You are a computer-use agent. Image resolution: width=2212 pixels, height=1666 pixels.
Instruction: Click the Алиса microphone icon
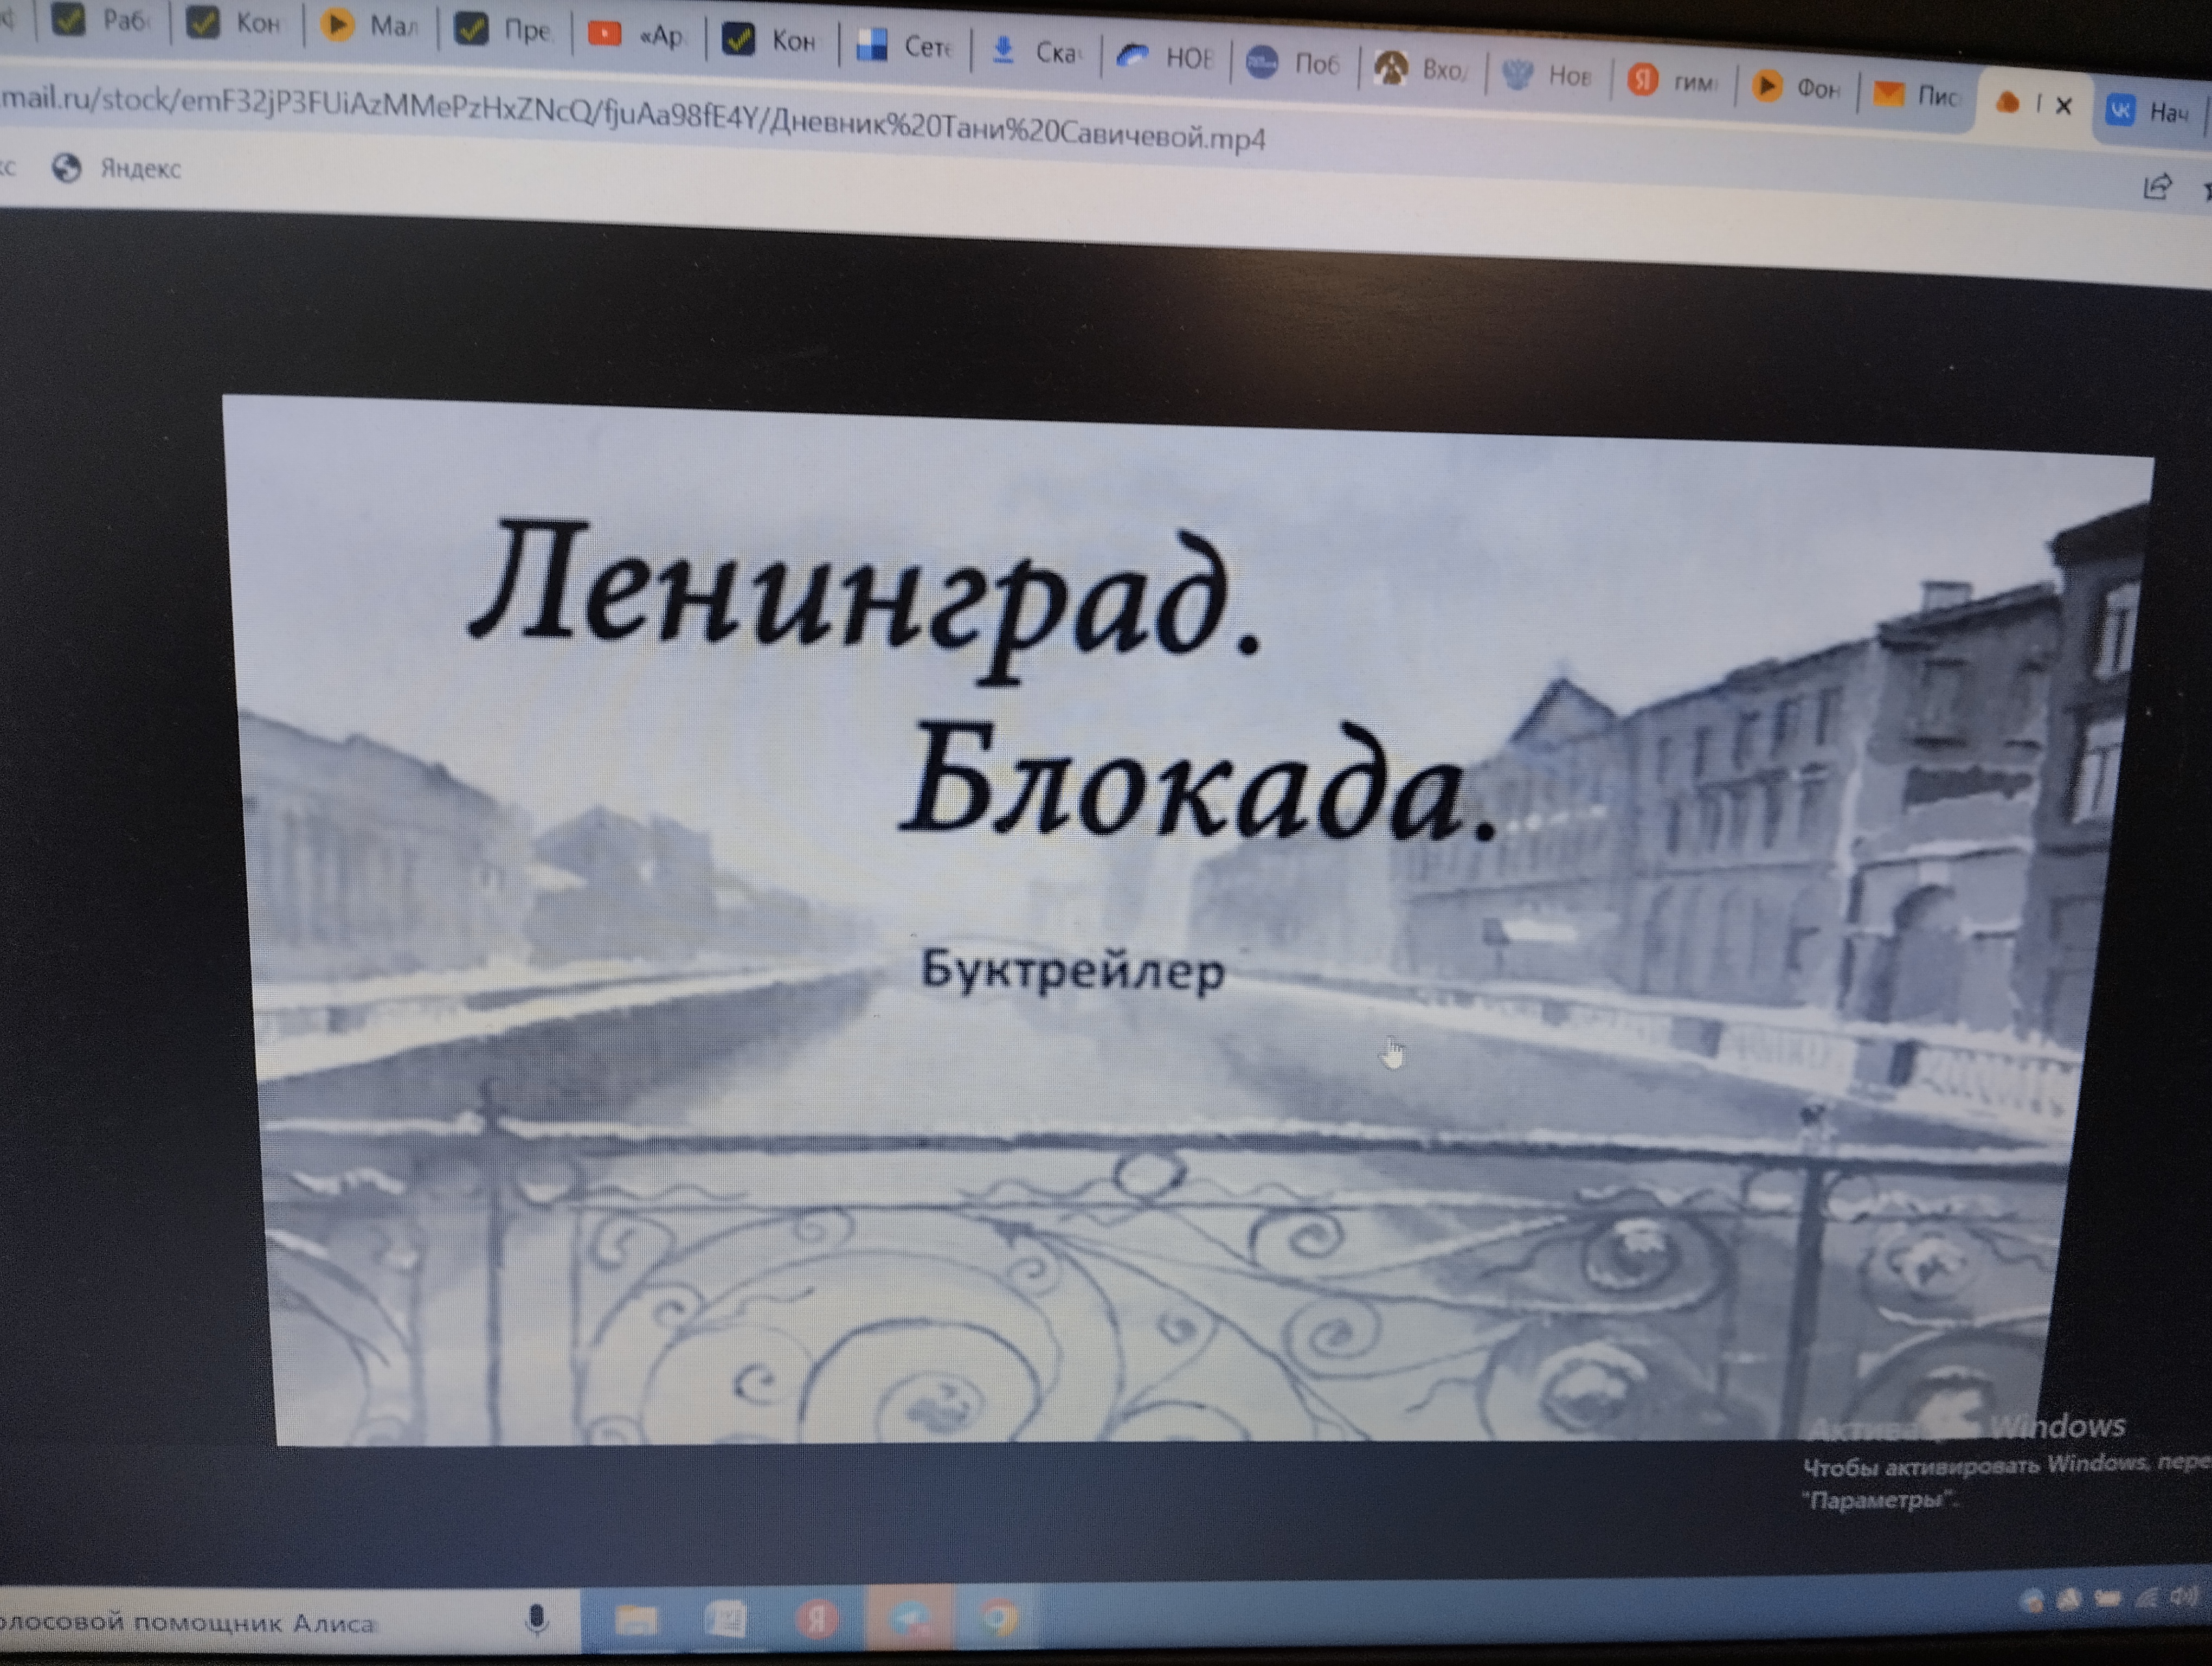[537, 1620]
